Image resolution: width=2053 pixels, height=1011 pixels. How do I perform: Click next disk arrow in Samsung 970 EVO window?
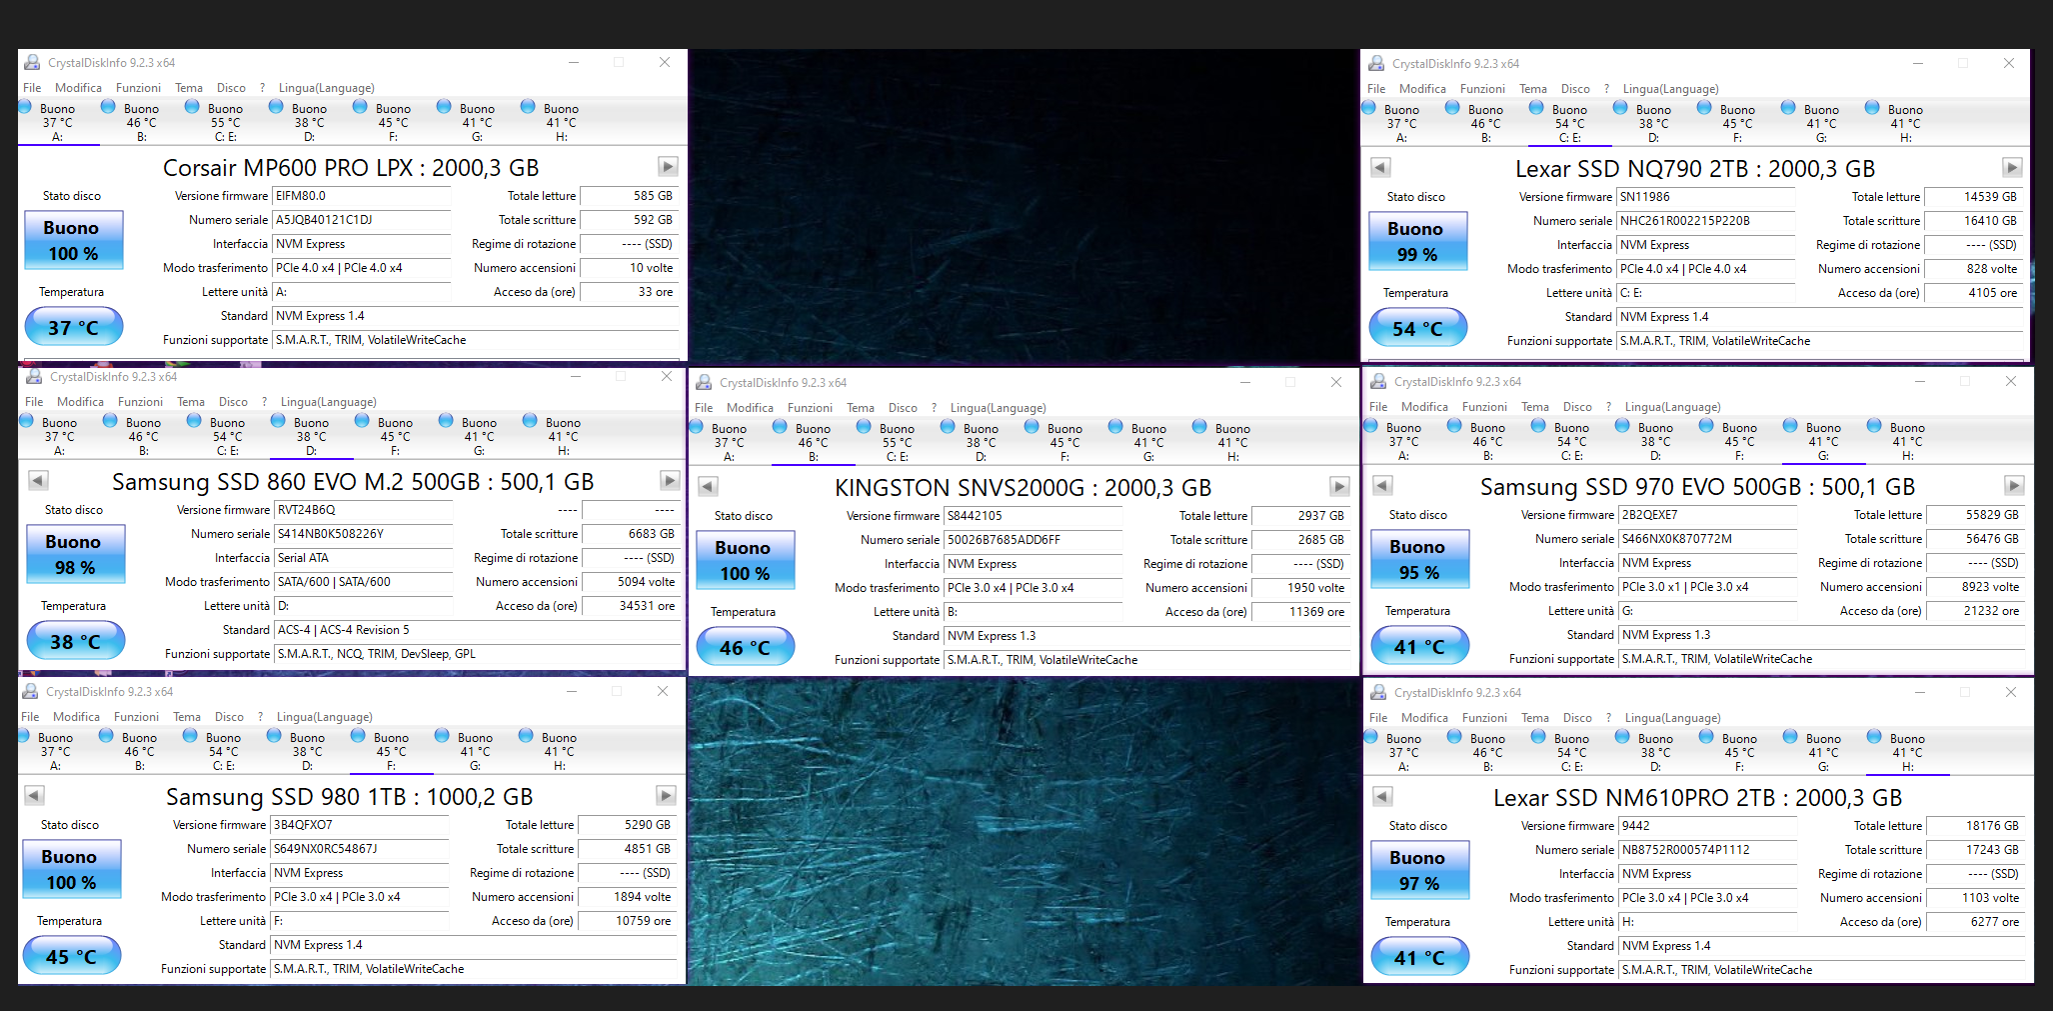(2014, 485)
